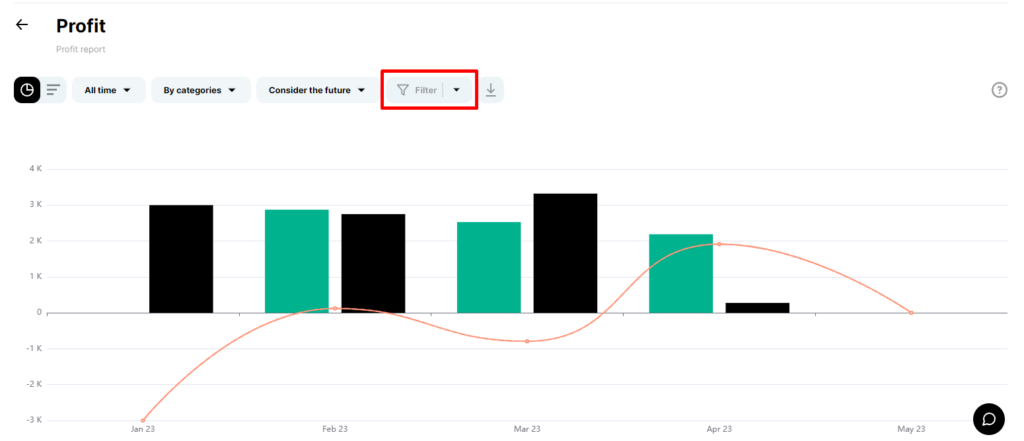Viewport: 1024px width, 441px height.
Task: Click the Filter funnel button
Action: (417, 90)
